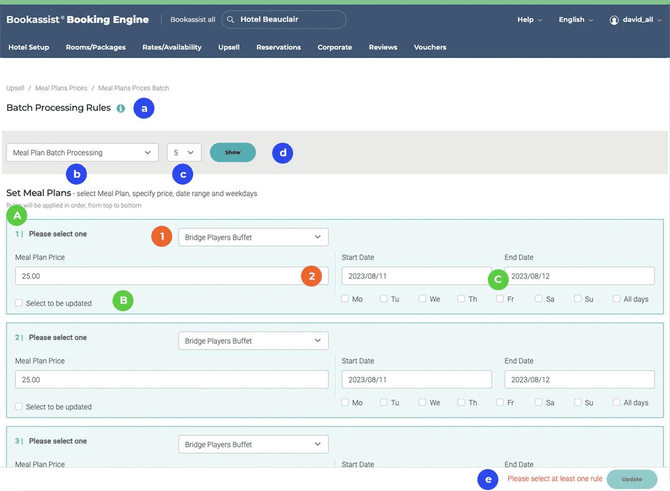Click the user profile icon for david_all
The height and width of the screenshot is (491, 670).
click(614, 20)
